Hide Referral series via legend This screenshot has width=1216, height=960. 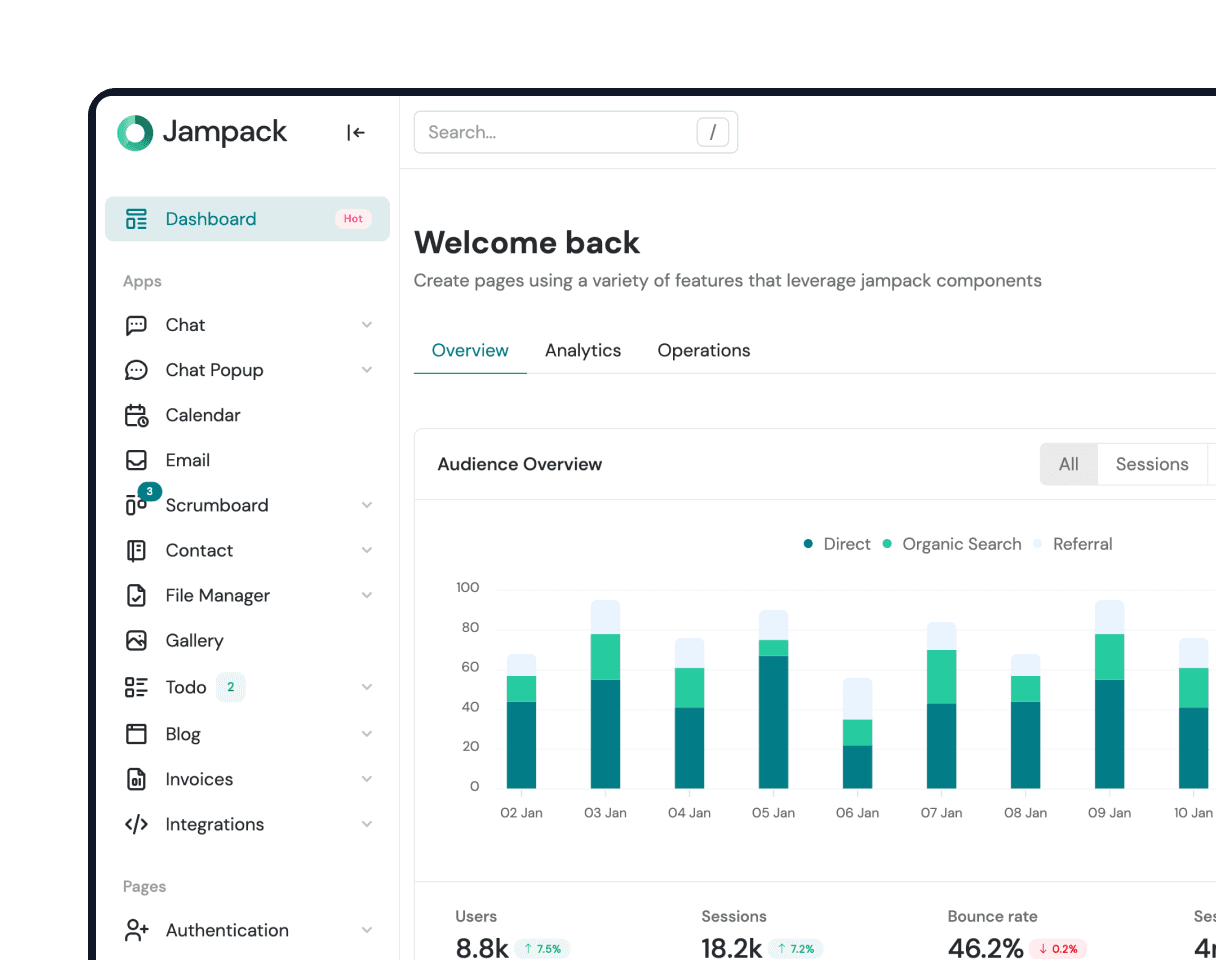point(1073,544)
